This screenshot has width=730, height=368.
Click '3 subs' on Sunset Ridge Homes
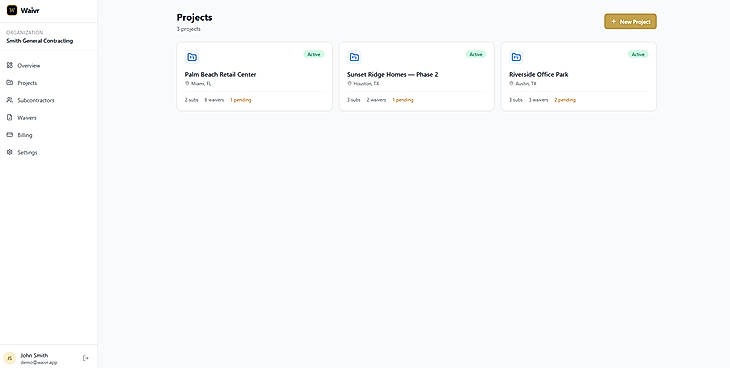point(353,100)
